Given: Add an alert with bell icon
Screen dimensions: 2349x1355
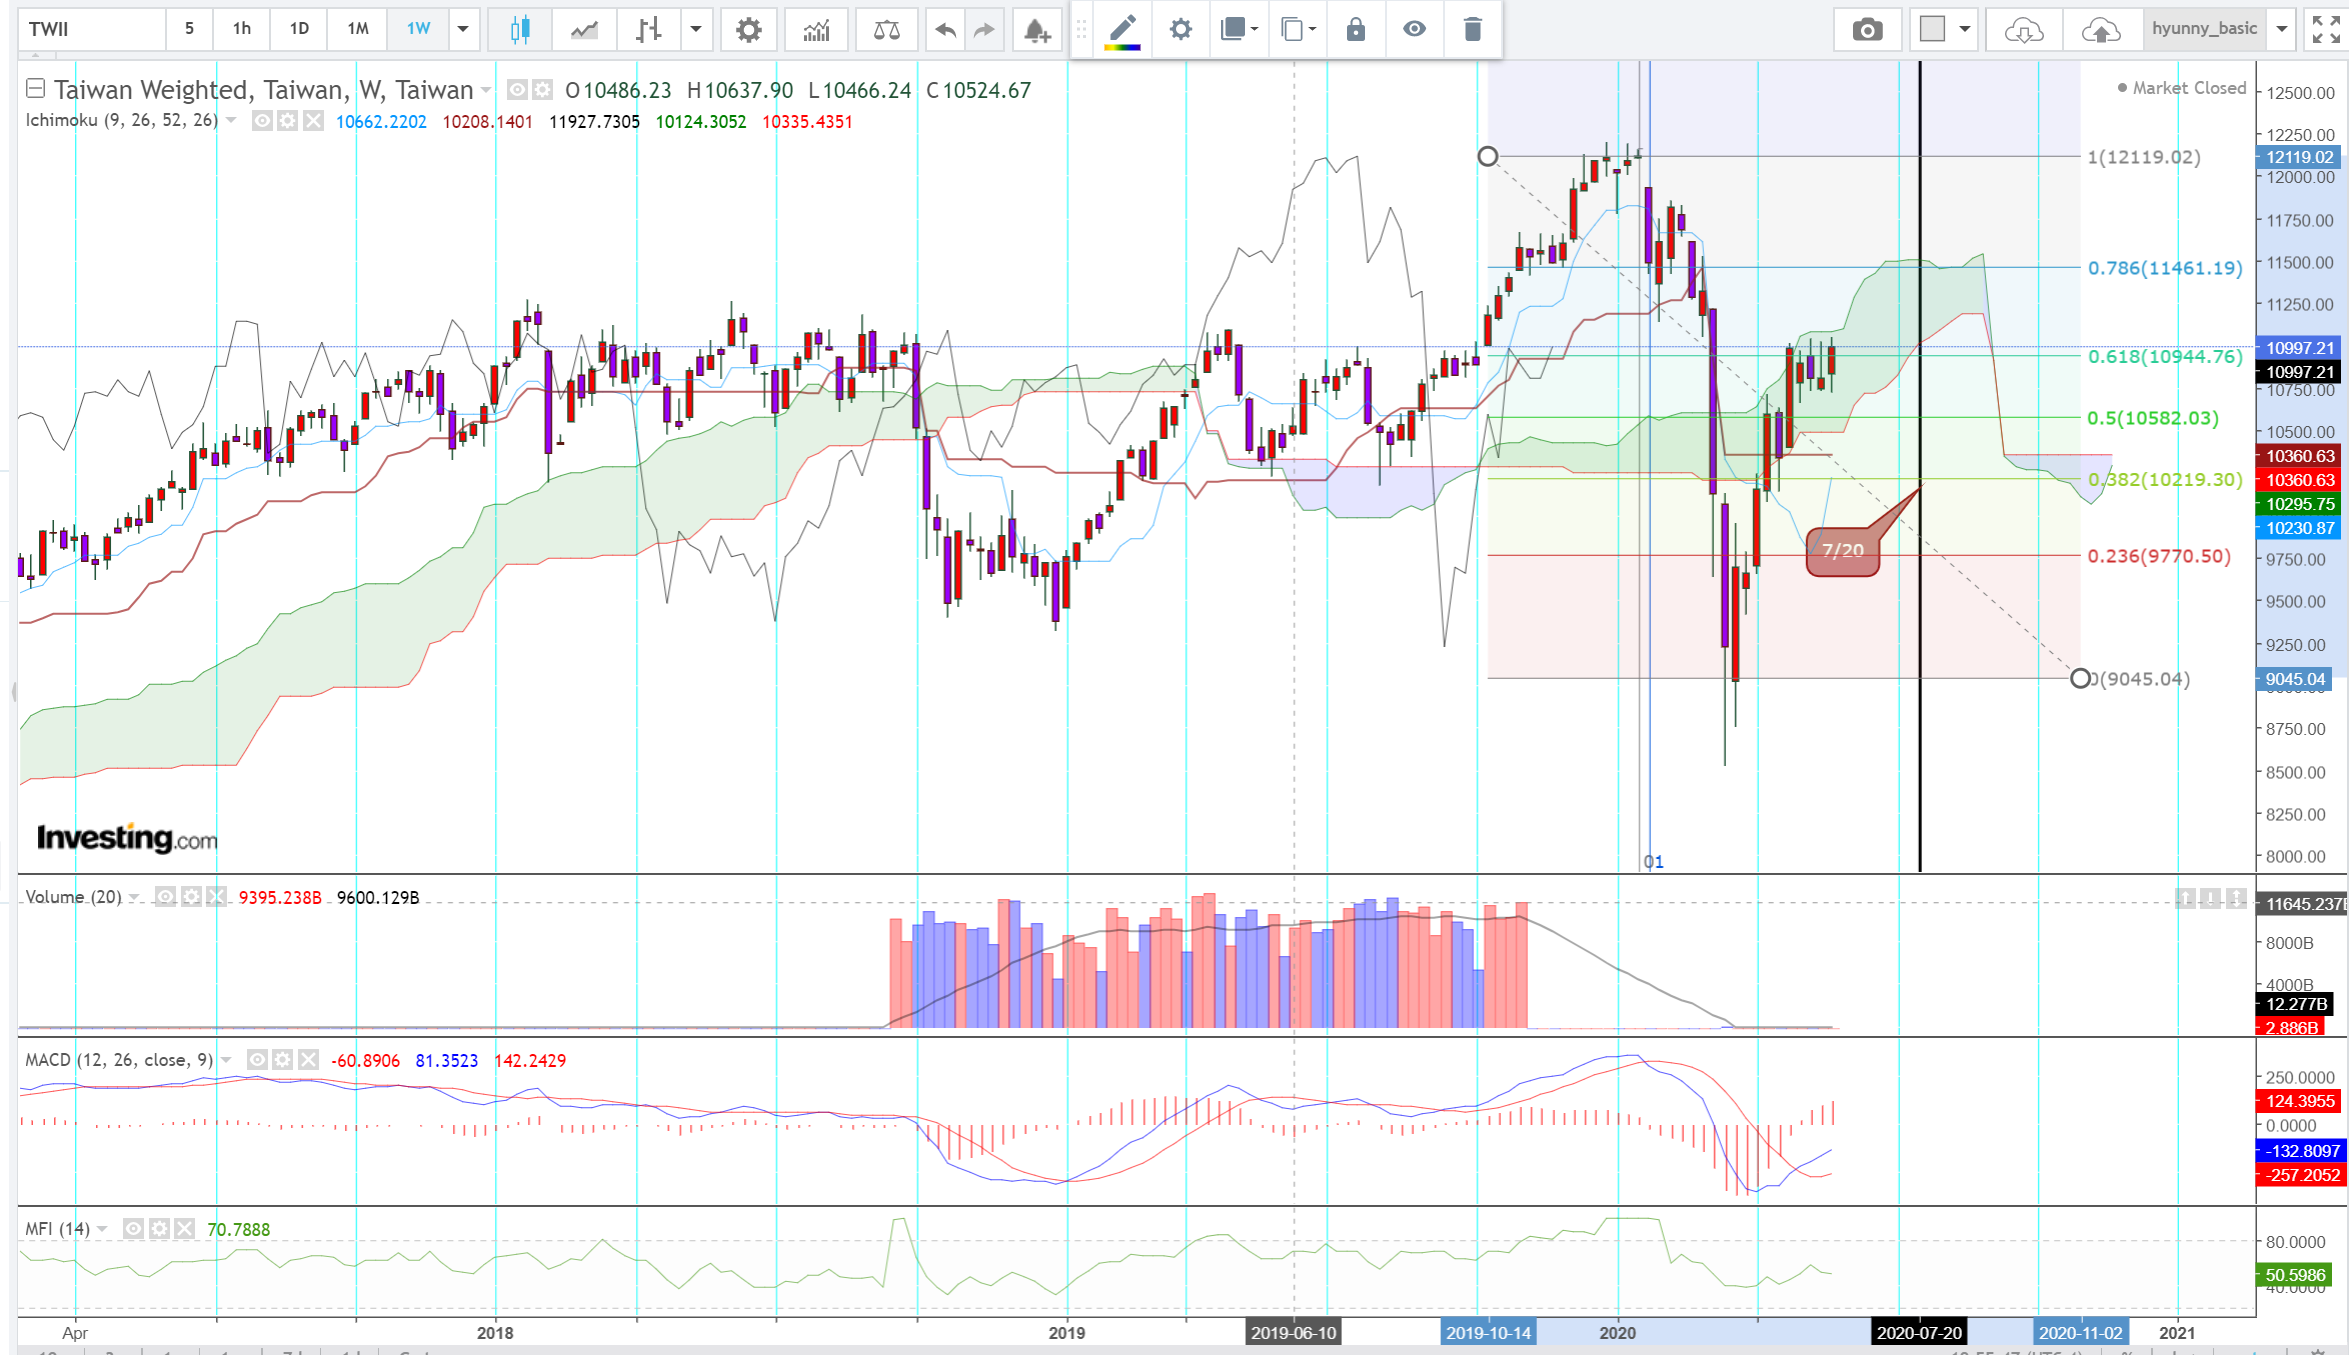Looking at the screenshot, I should click(1037, 29).
